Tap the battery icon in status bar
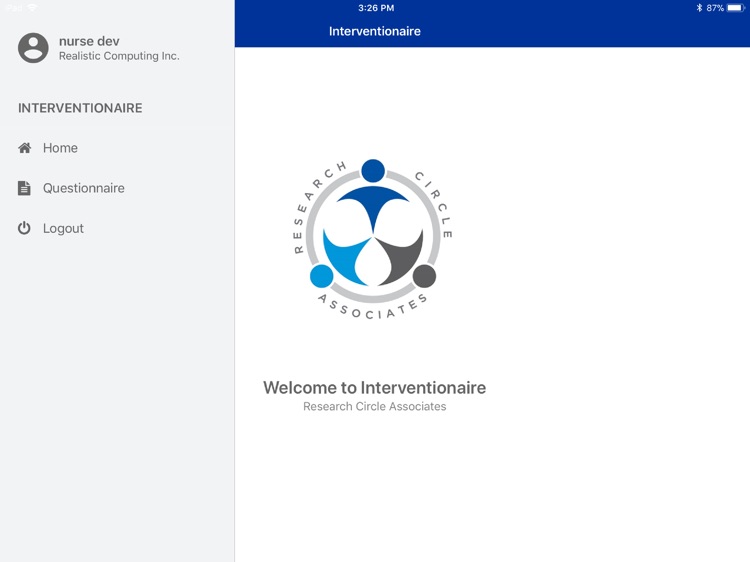The image size is (750, 562). [x=736, y=8]
